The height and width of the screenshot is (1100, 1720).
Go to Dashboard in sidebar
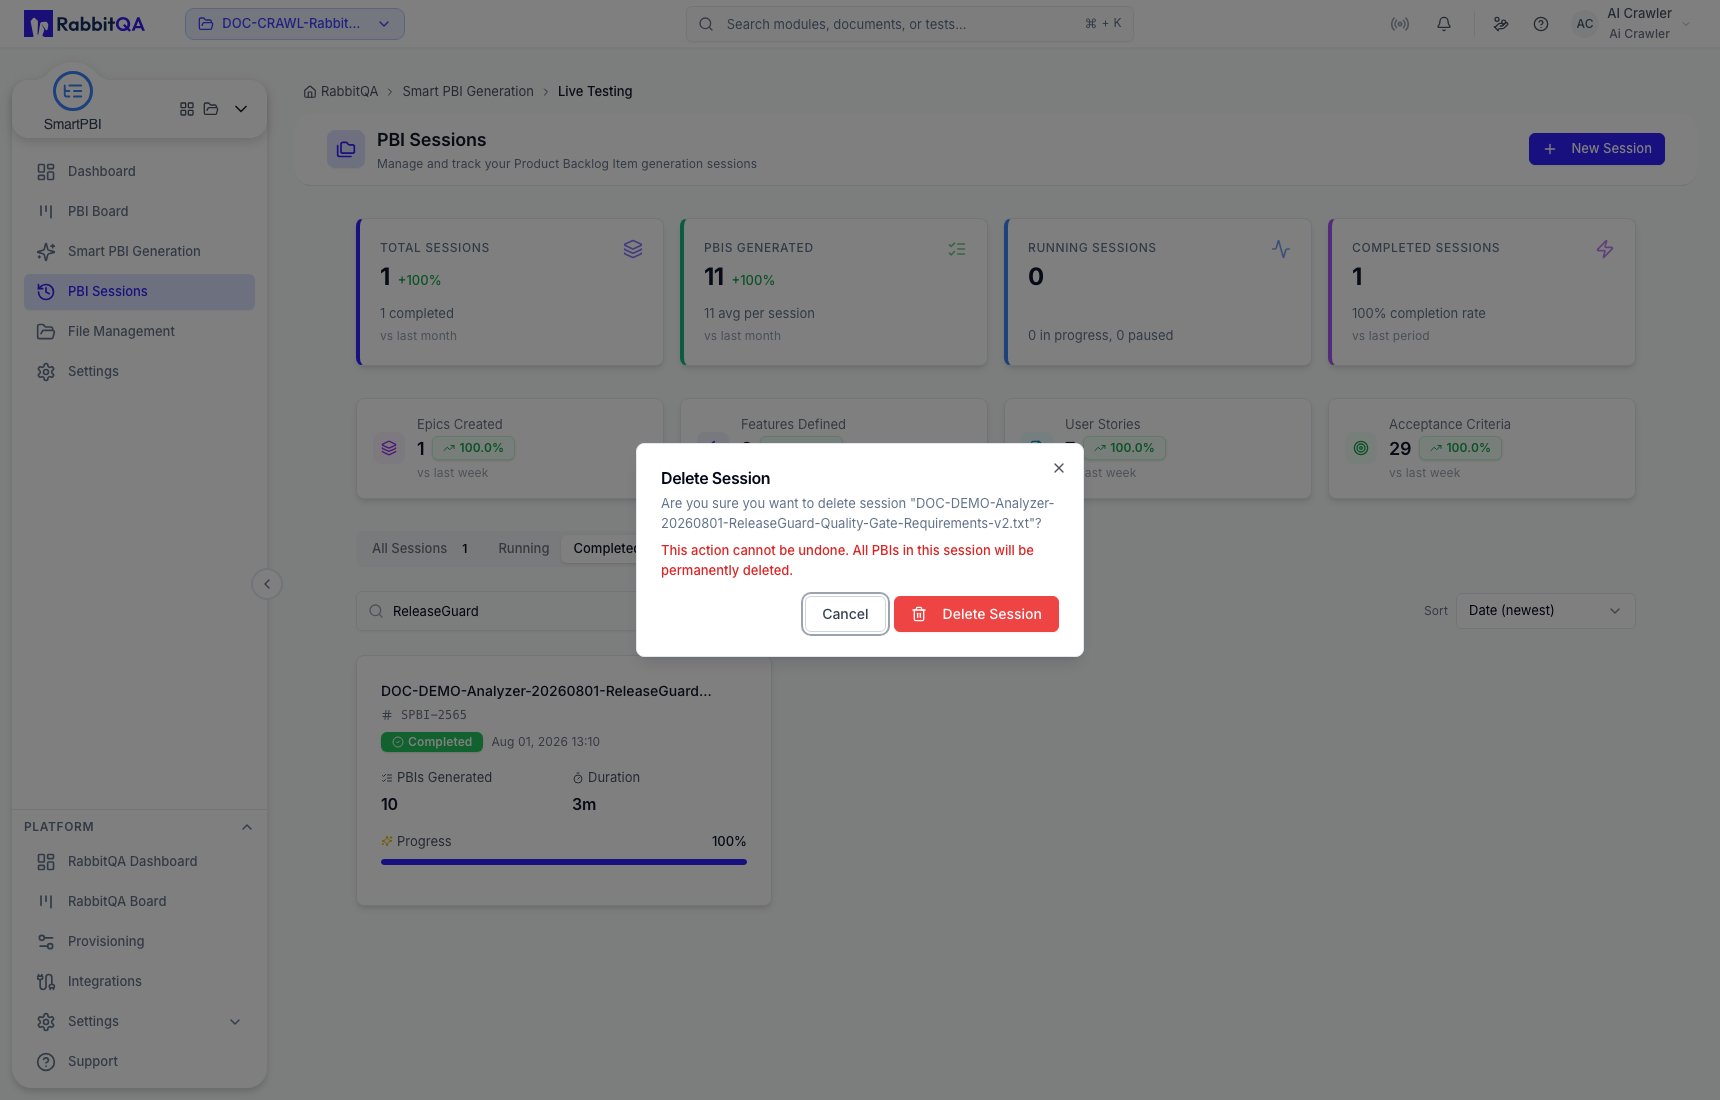pyautogui.click(x=139, y=172)
